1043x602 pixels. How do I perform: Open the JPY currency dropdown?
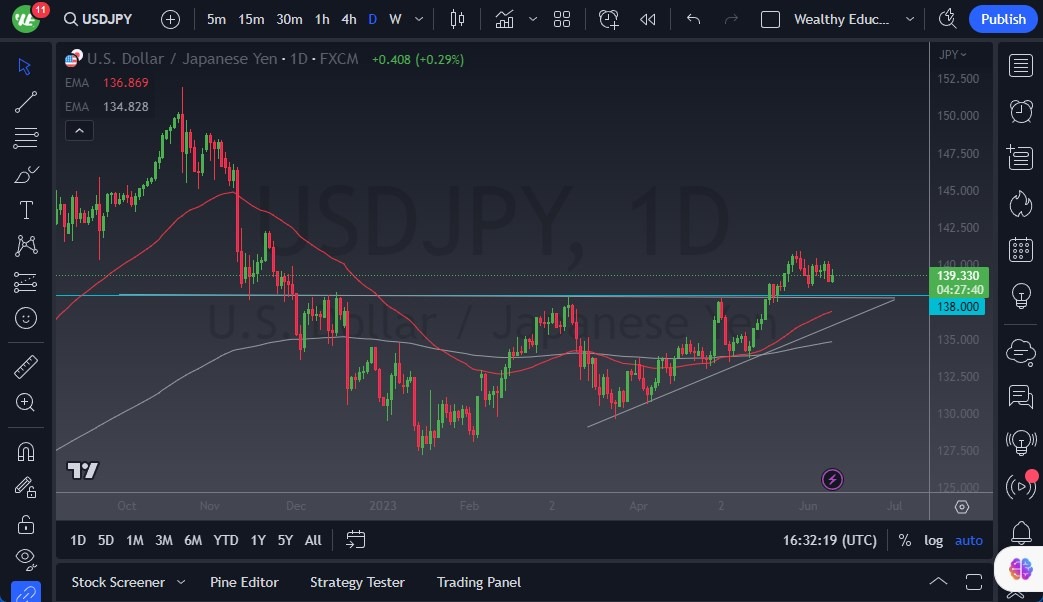point(953,55)
